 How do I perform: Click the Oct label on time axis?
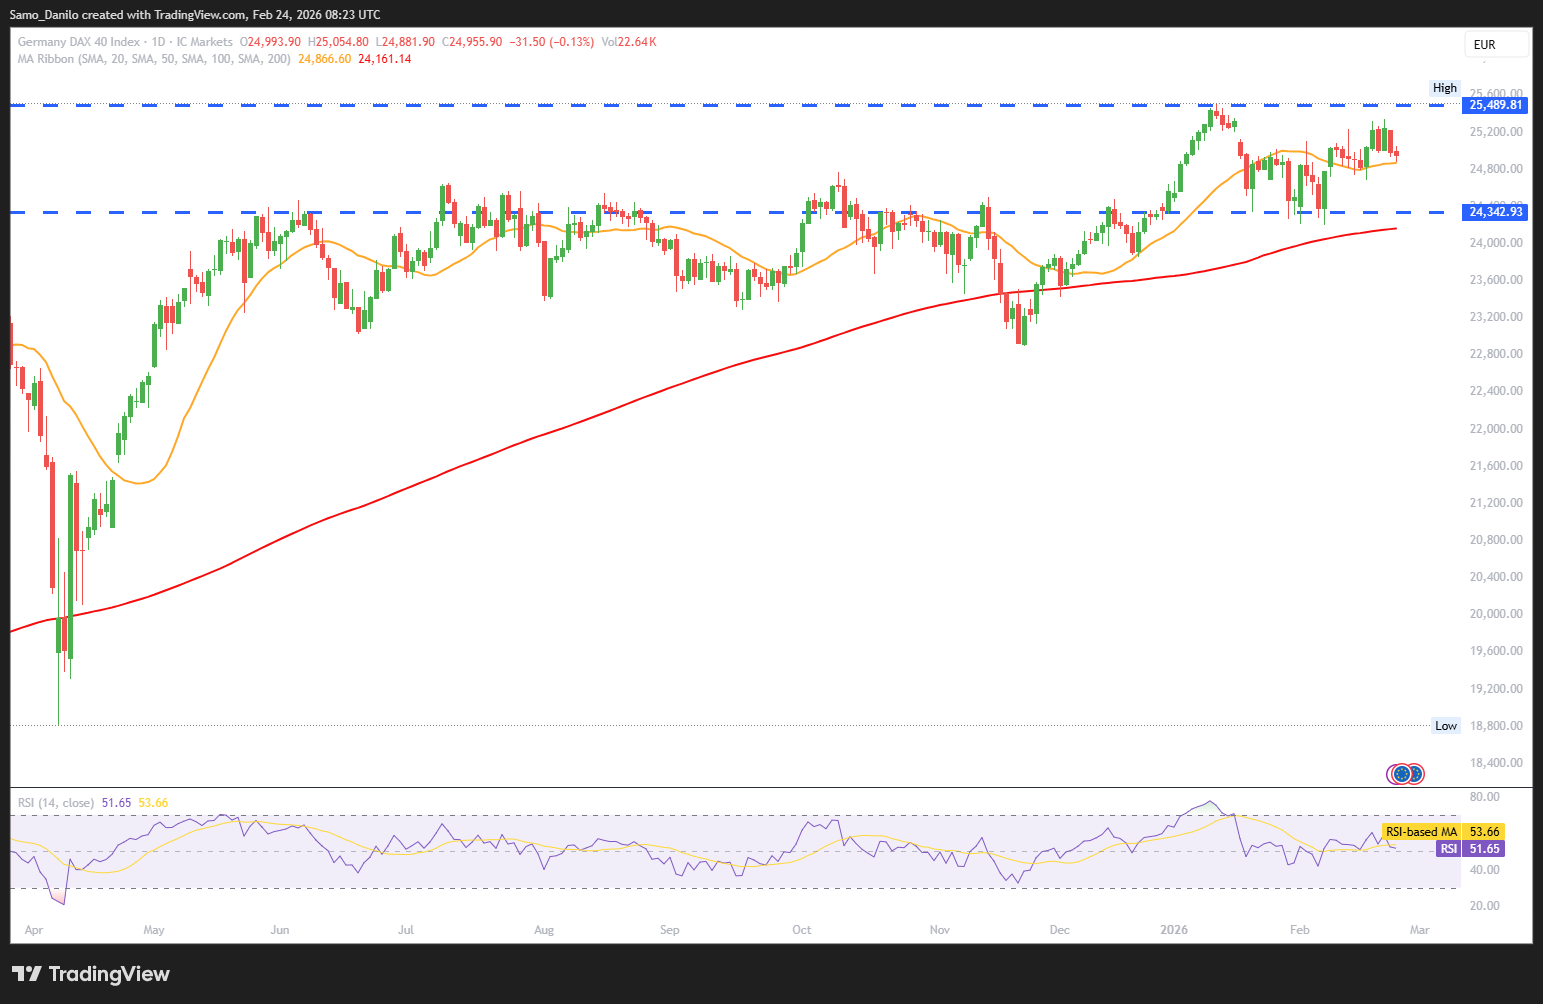801,930
